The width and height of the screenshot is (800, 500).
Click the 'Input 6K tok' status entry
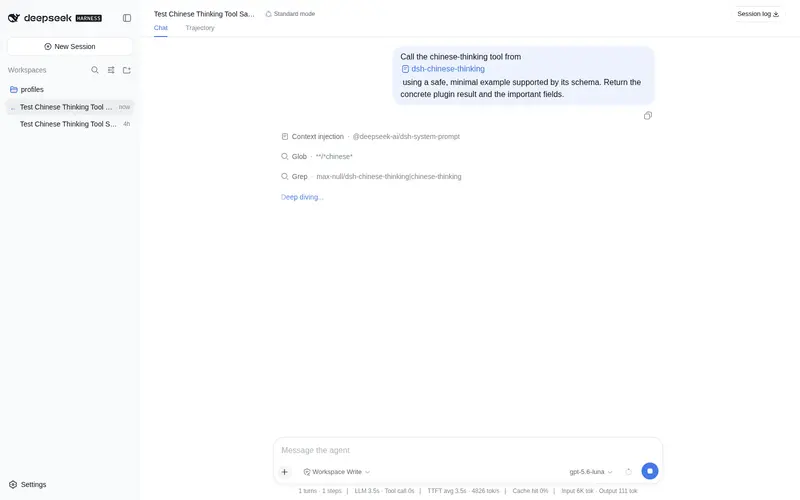click(x=578, y=491)
